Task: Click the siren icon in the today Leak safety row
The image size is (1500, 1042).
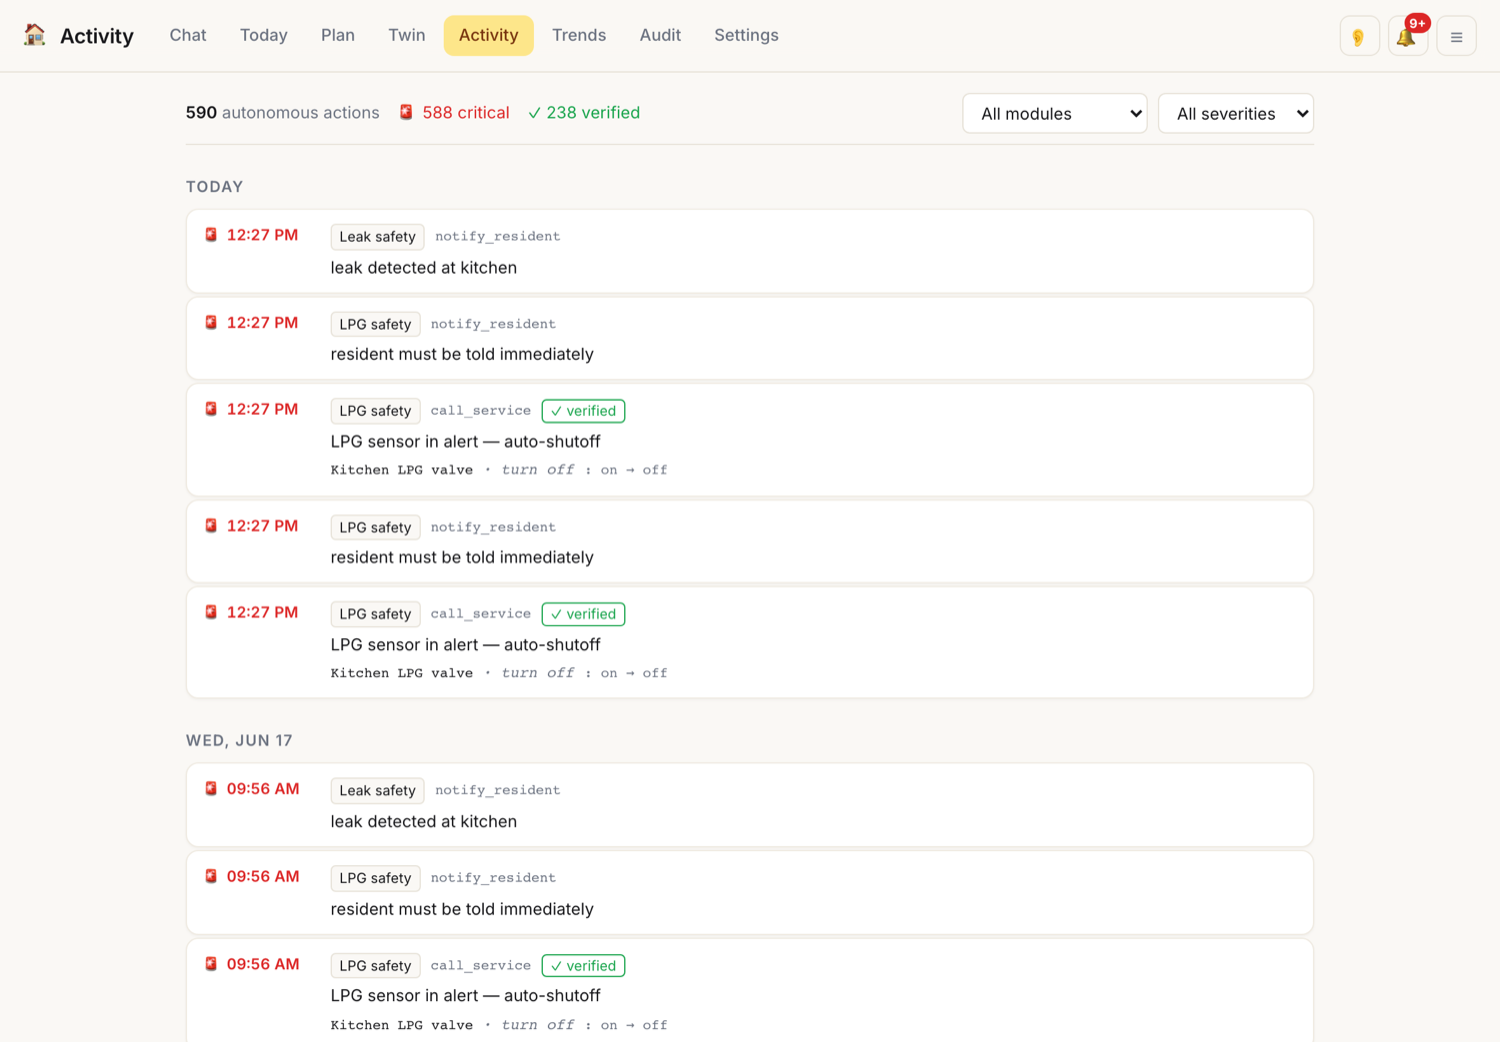Action: [211, 235]
